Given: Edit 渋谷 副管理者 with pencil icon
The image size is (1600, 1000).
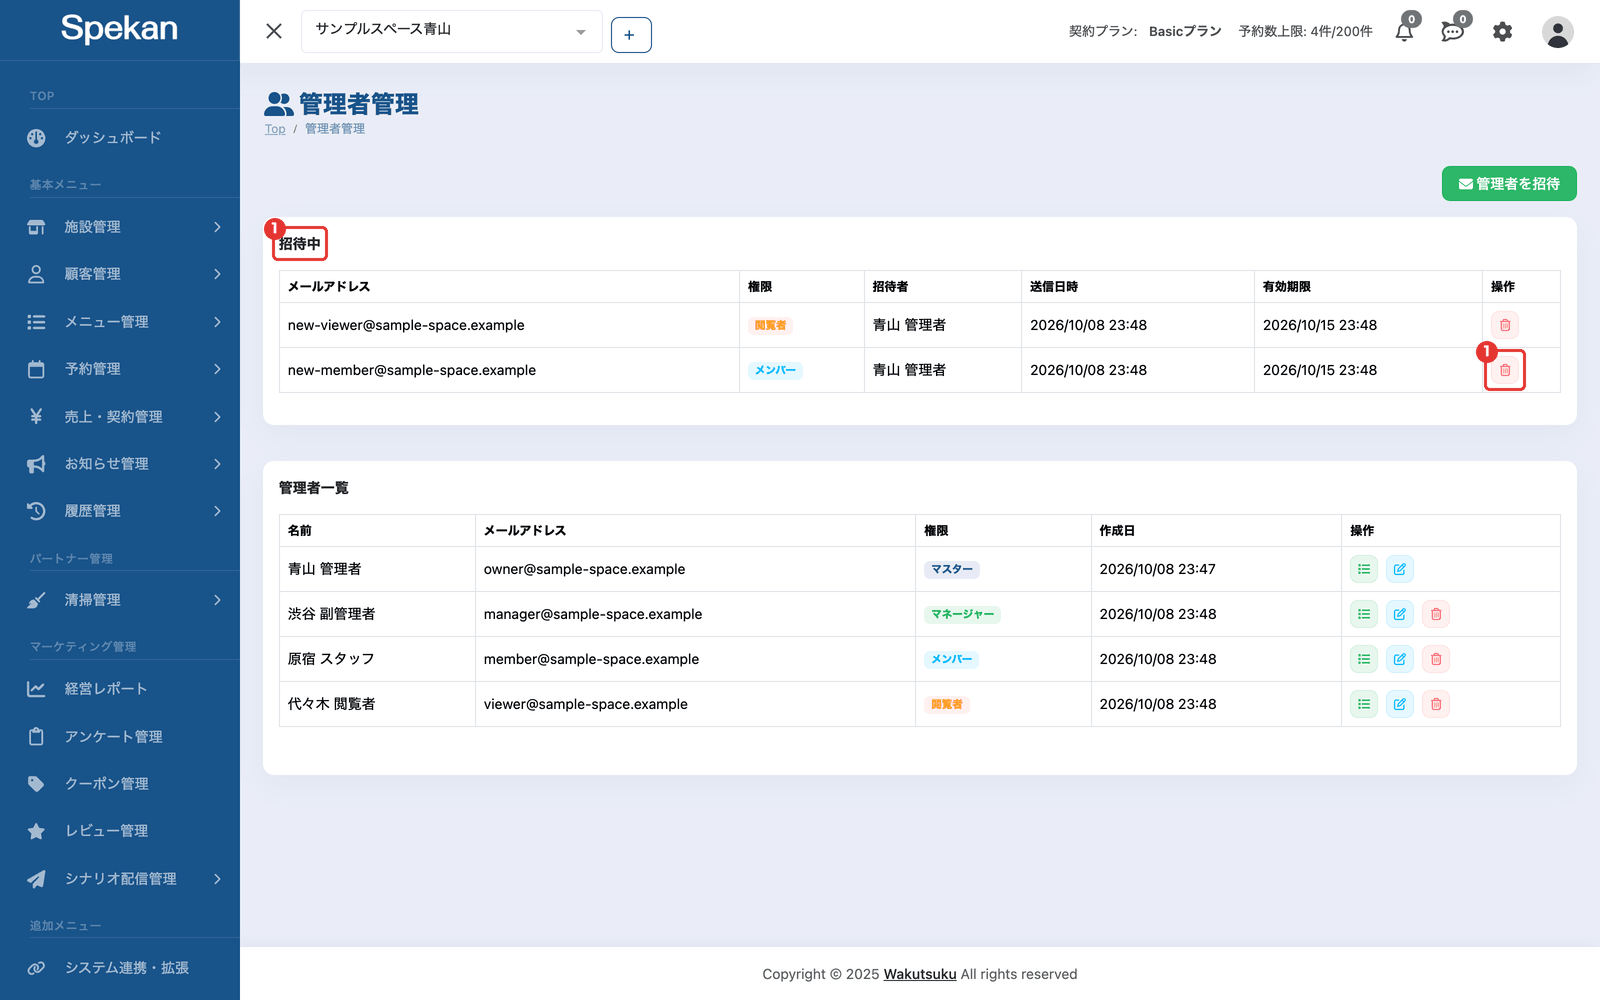Looking at the screenshot, I should pyautogui.click(x=1400, y=614).
